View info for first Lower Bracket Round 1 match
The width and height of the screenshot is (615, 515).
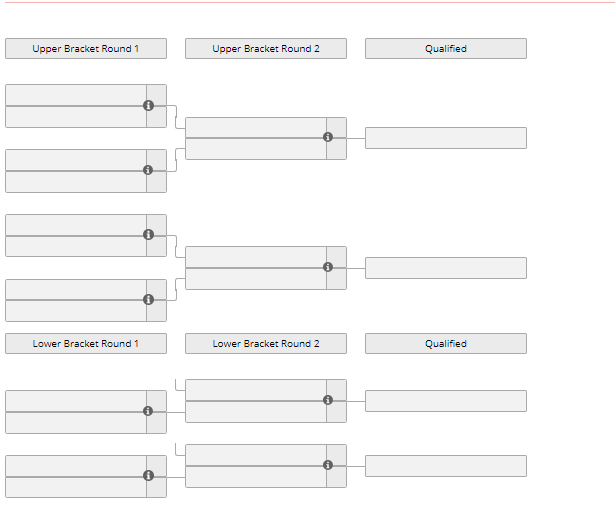coord(148,411)
